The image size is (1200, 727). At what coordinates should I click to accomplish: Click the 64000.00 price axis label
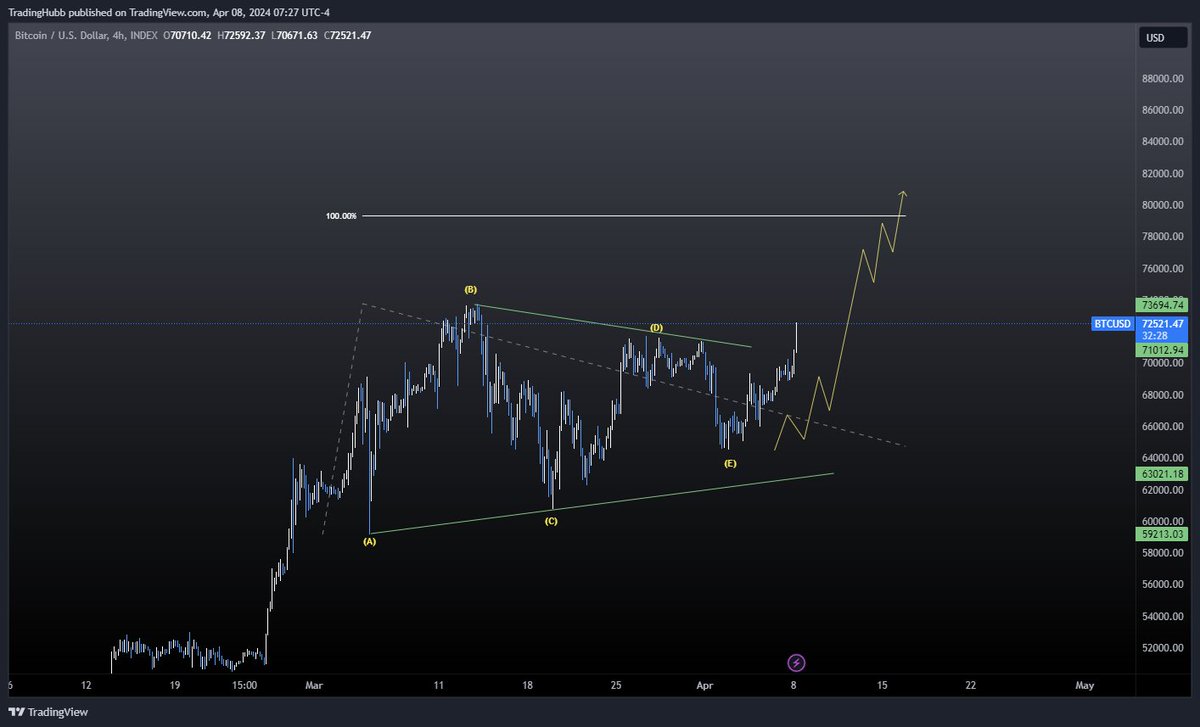(1164, 458)
